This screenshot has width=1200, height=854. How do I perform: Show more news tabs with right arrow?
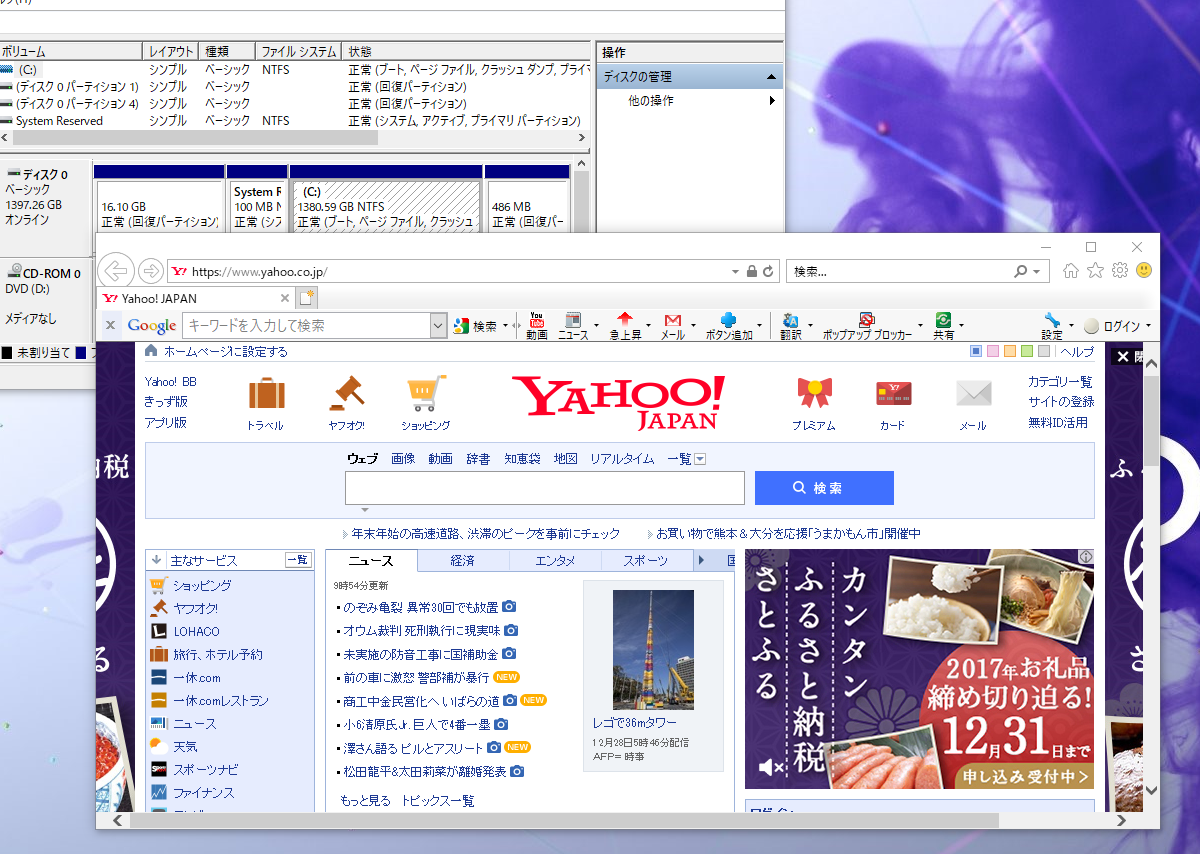coord(701,560)
